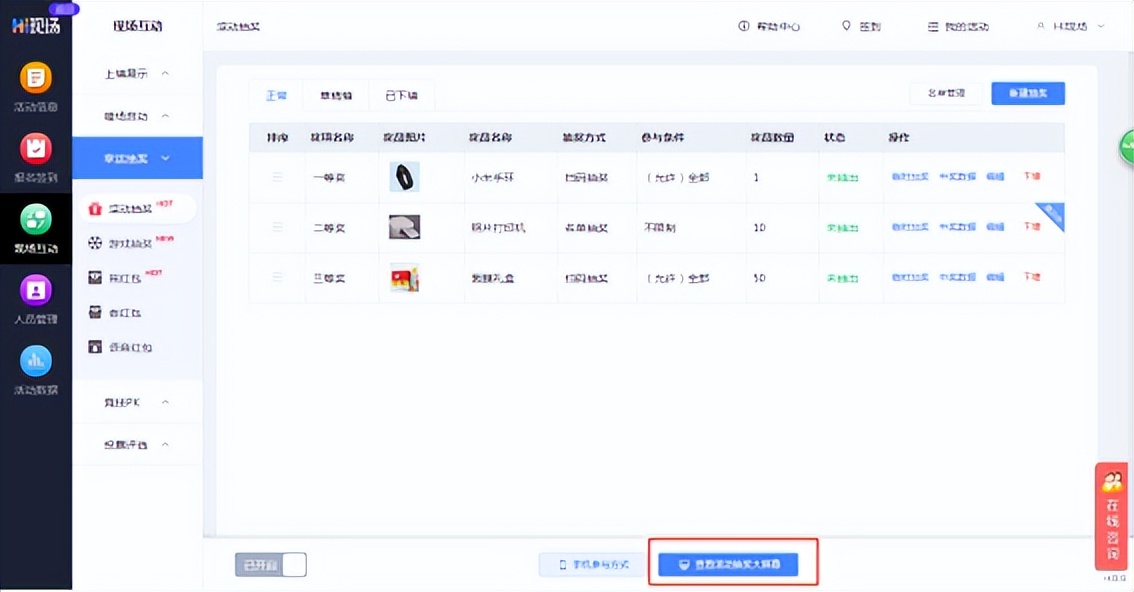Click the 小米手环 prize thumbnail
Image resolution: width=1134 pixels, height=592 pixels.
(402, 177)
